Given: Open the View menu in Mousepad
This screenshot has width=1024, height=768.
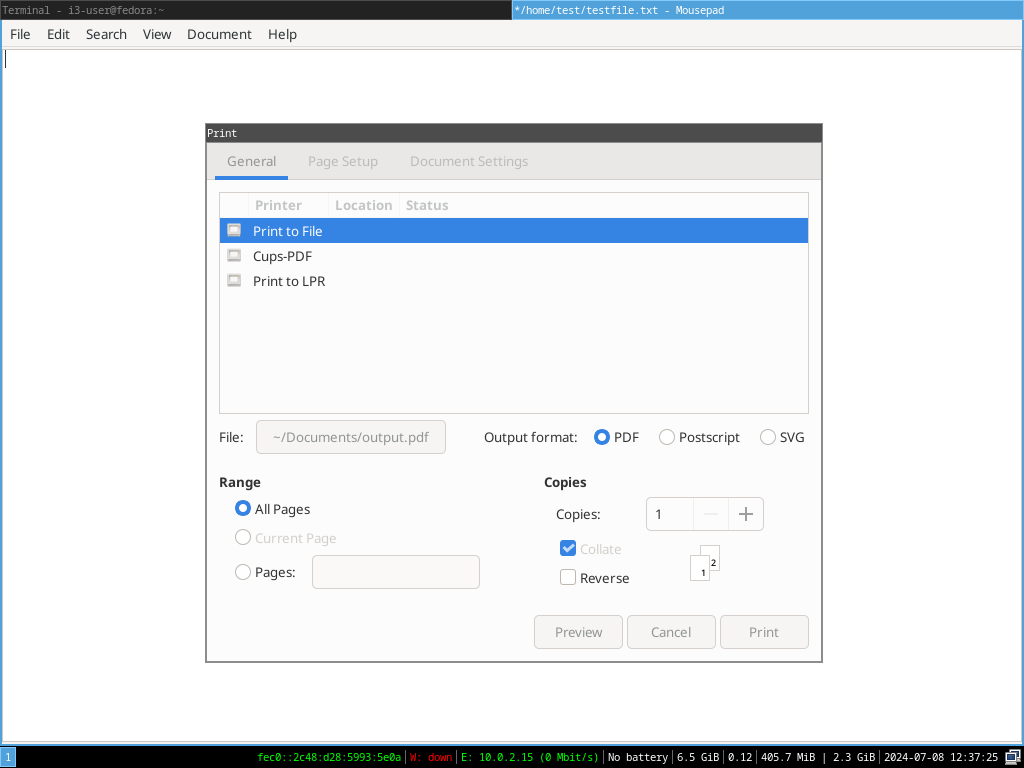Looking at the screenshot, I should pyautogui.click(x=157, y=34).
